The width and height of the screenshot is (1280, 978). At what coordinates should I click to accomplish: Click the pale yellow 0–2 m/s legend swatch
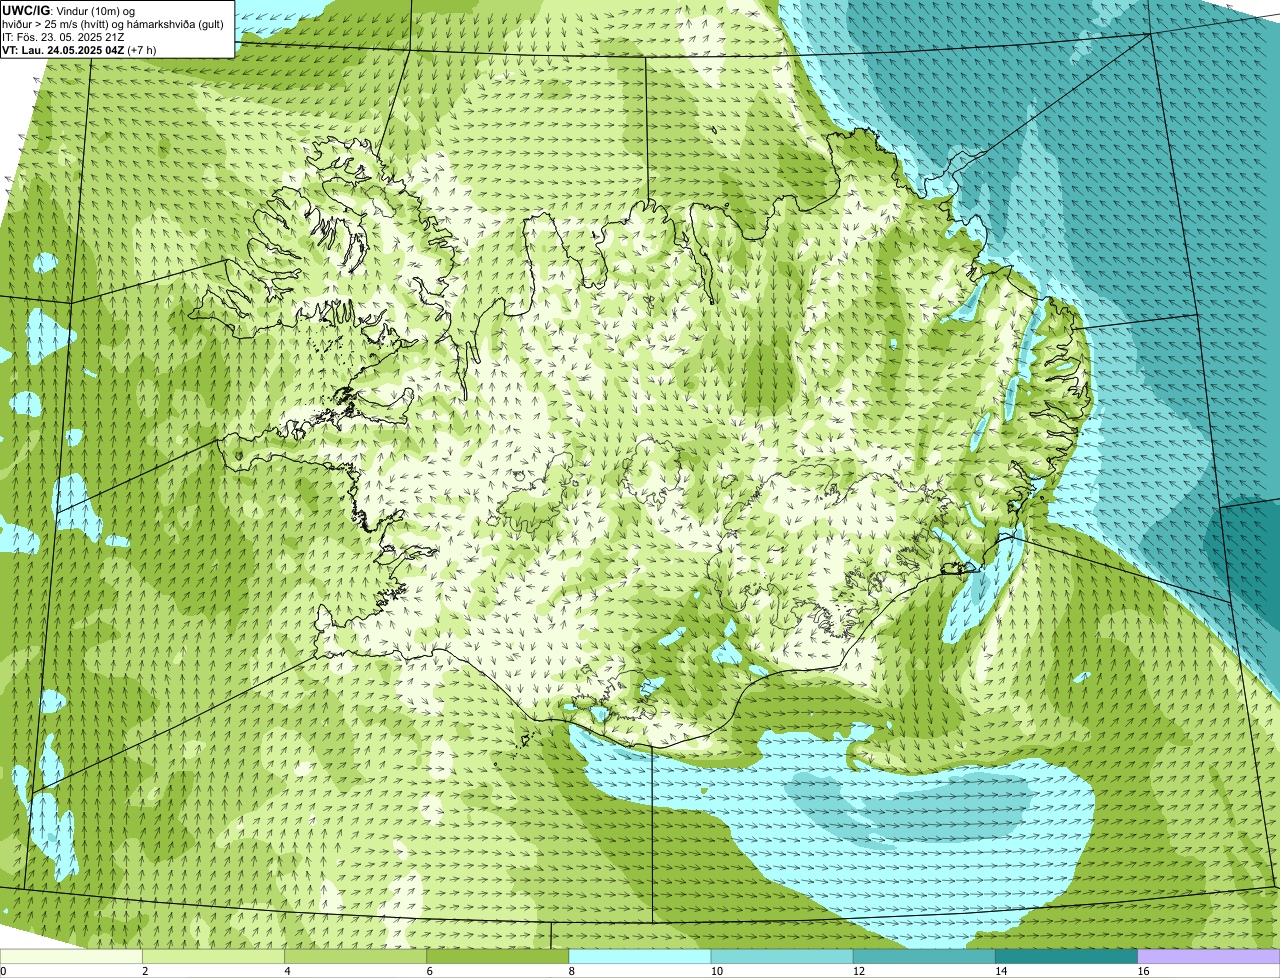[71, 956]
